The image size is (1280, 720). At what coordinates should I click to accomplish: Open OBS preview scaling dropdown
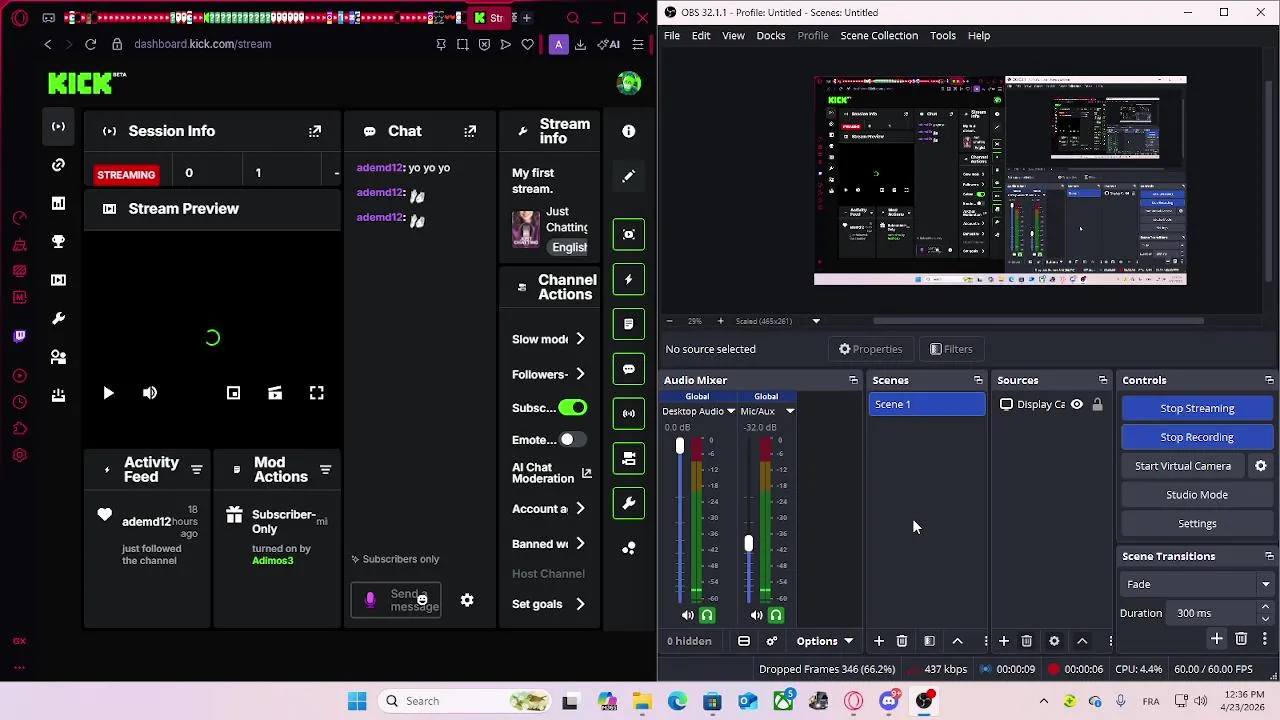point(816,321)
